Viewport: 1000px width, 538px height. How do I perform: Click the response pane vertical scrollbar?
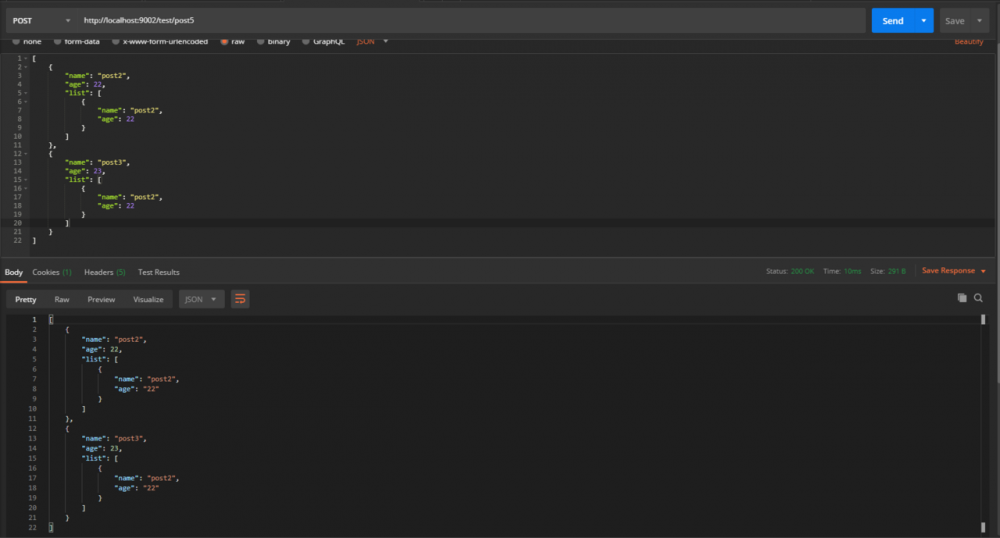pos(983,423)
